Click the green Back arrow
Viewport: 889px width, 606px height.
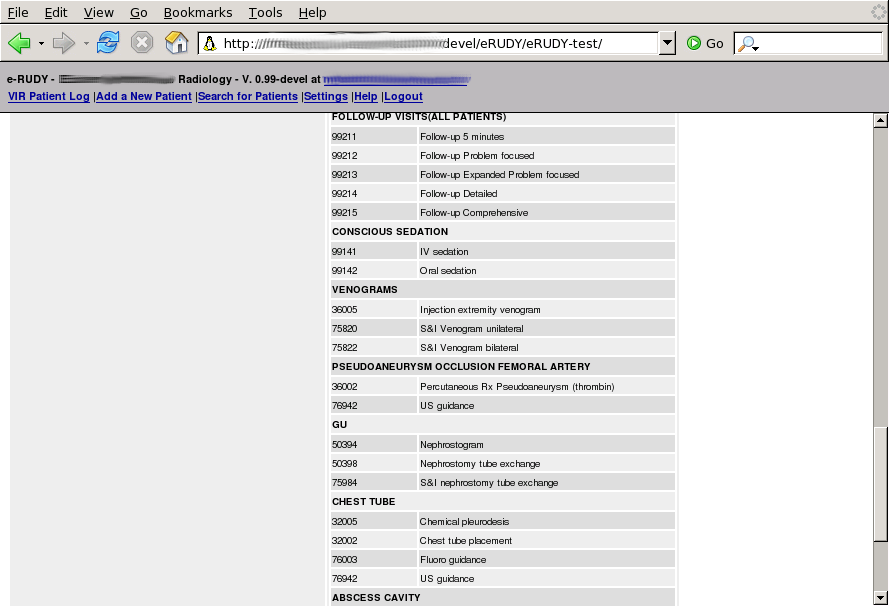pyautogui.click(x=19, y=43)
